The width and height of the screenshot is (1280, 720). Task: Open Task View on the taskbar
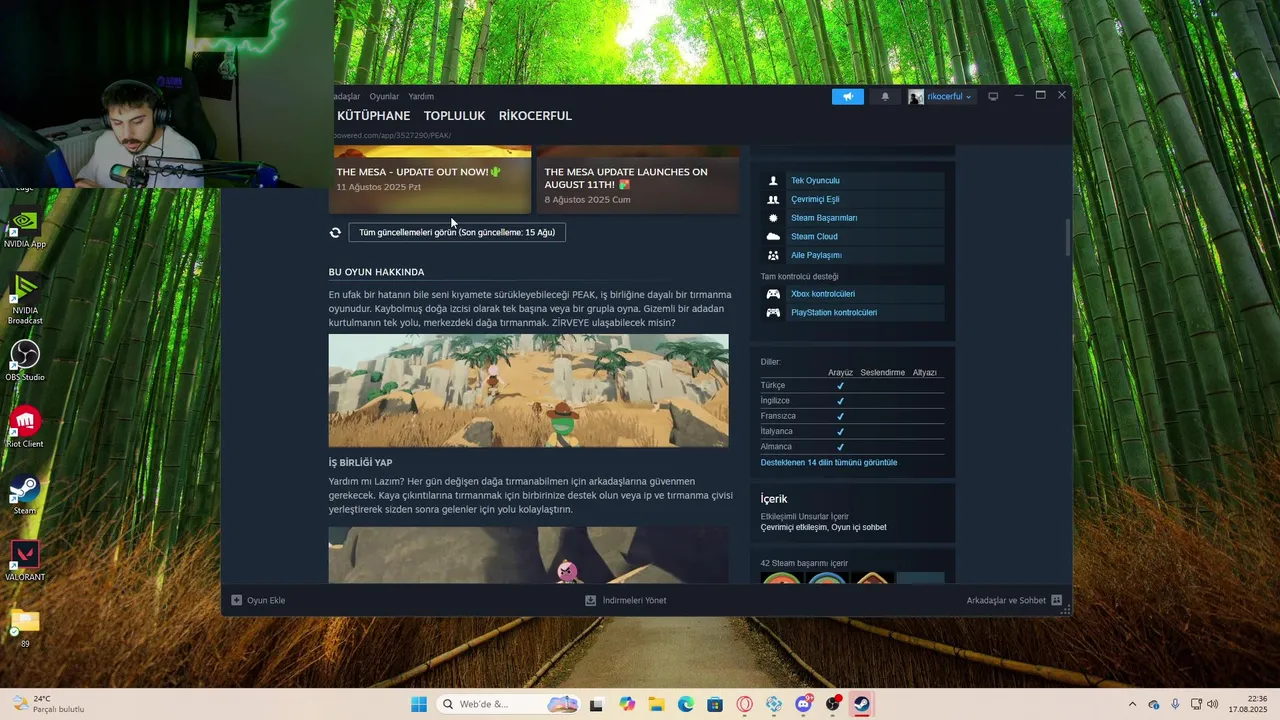[x=596, y=704]
